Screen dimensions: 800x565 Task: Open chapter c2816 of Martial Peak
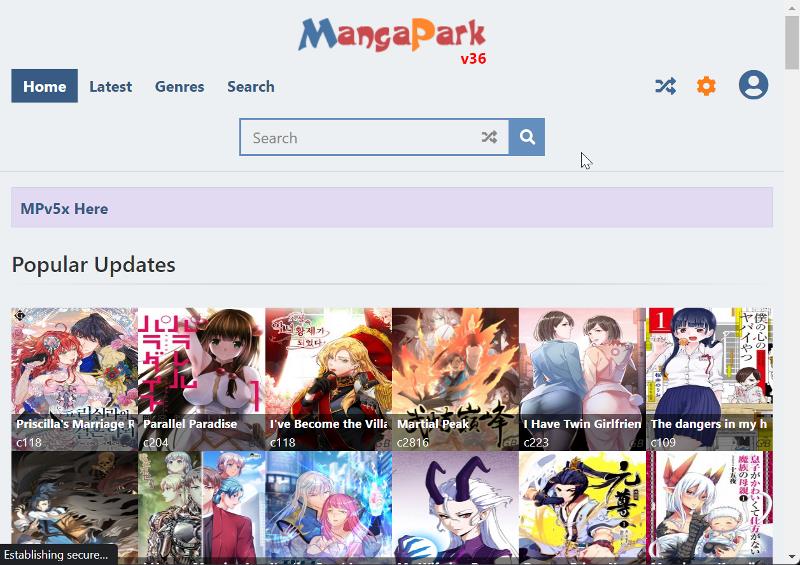[413, 443]
